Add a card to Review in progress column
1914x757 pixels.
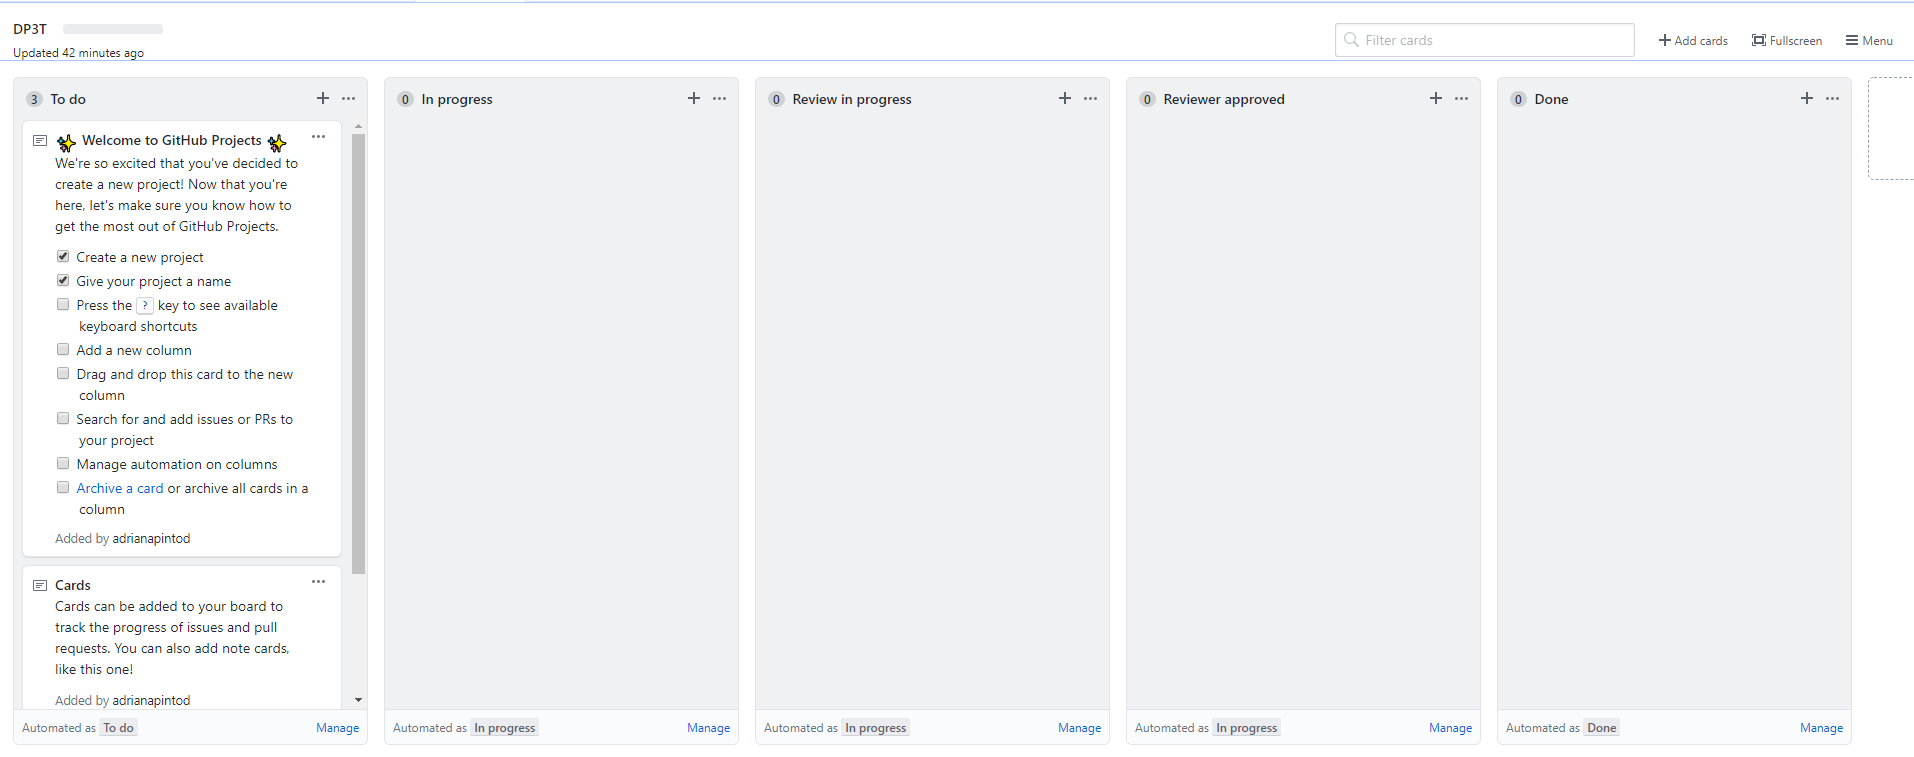click(1065, 98)
